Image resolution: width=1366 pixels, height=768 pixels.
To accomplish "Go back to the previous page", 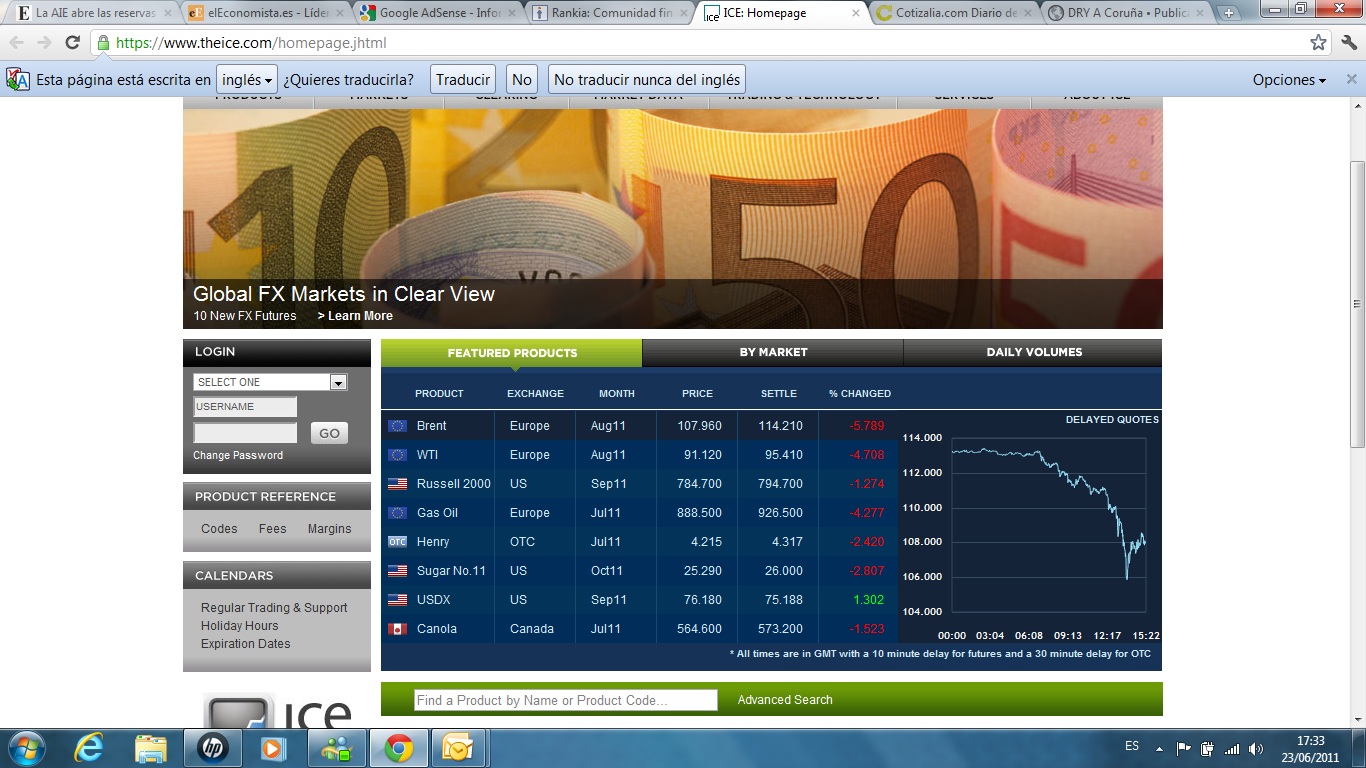I will pyautogui.click(x=17, y=43).
